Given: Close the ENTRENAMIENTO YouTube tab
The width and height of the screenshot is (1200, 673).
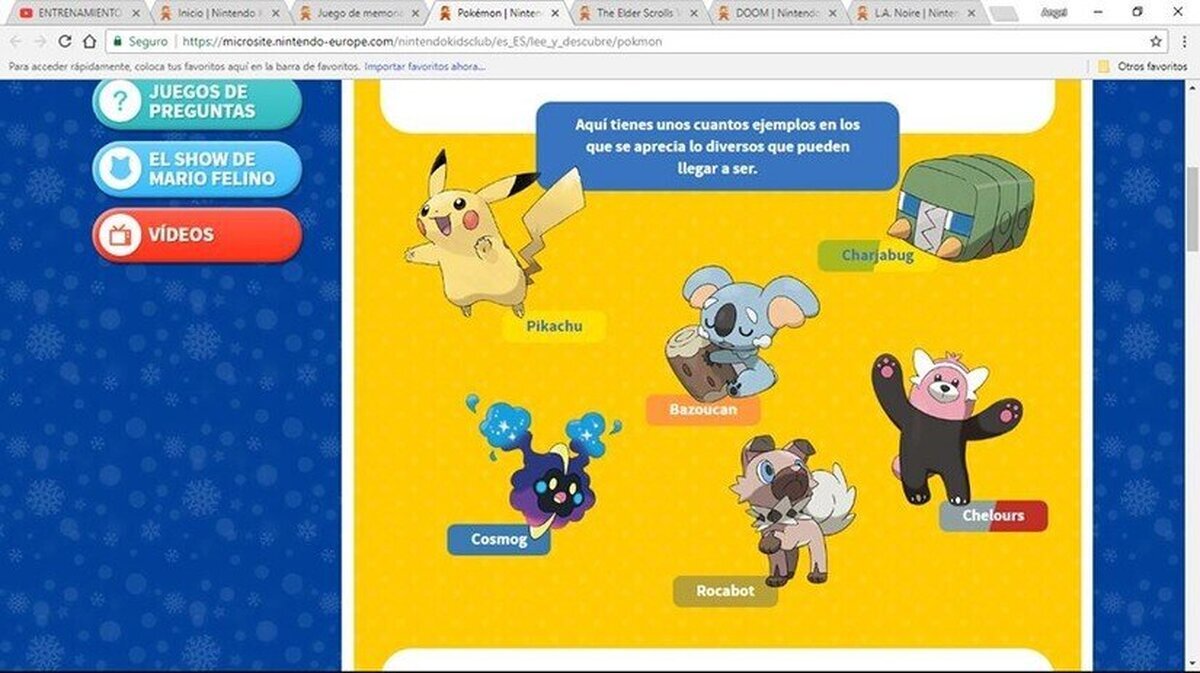Looking at the screenshot, I should (x=135, y=13).
